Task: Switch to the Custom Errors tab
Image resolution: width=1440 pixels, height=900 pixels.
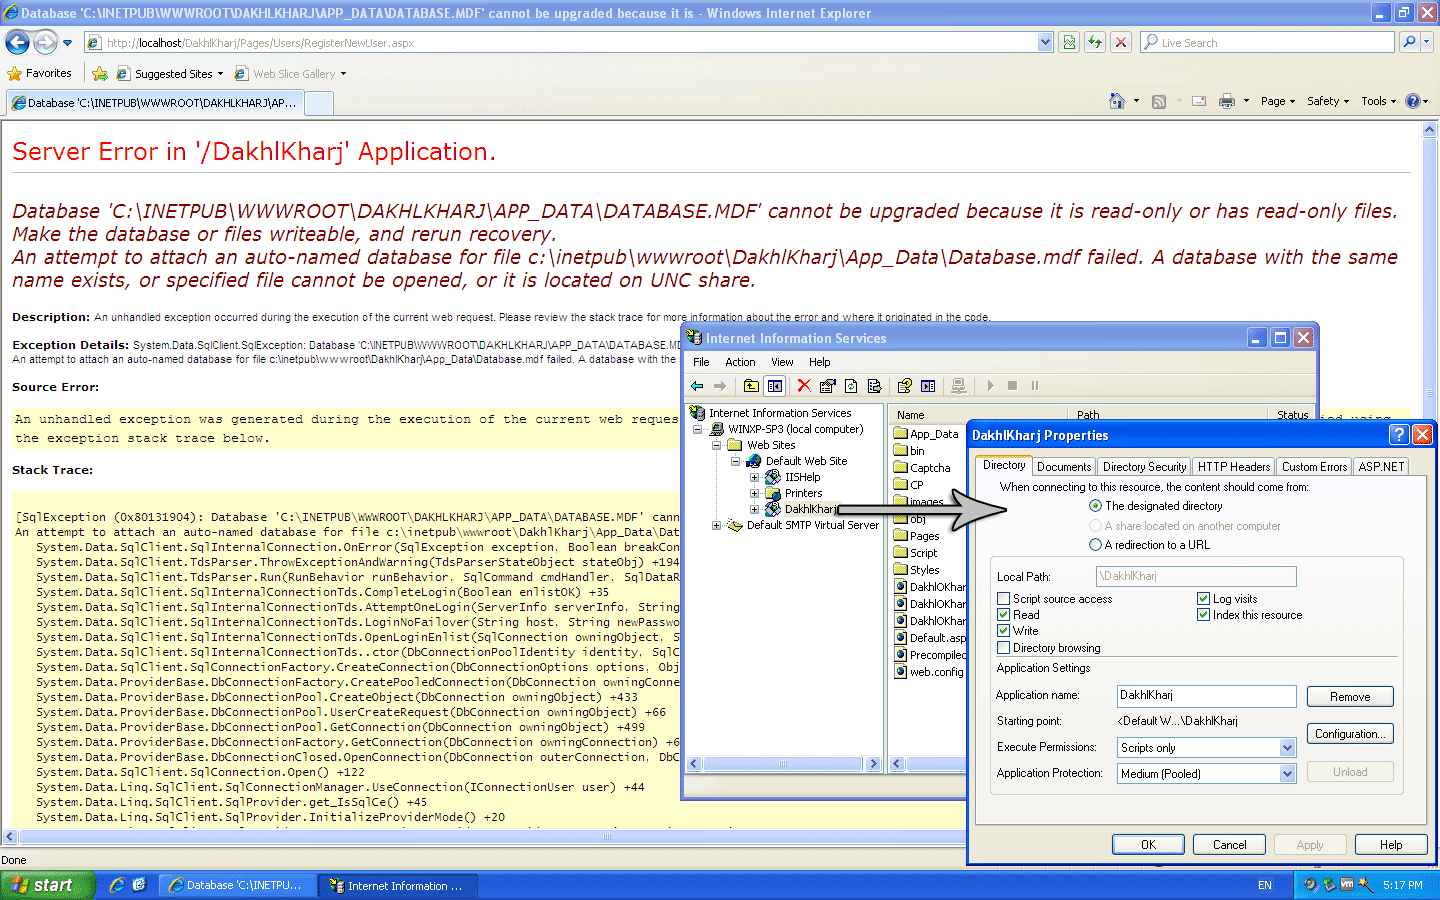Action: point(1314,467)
